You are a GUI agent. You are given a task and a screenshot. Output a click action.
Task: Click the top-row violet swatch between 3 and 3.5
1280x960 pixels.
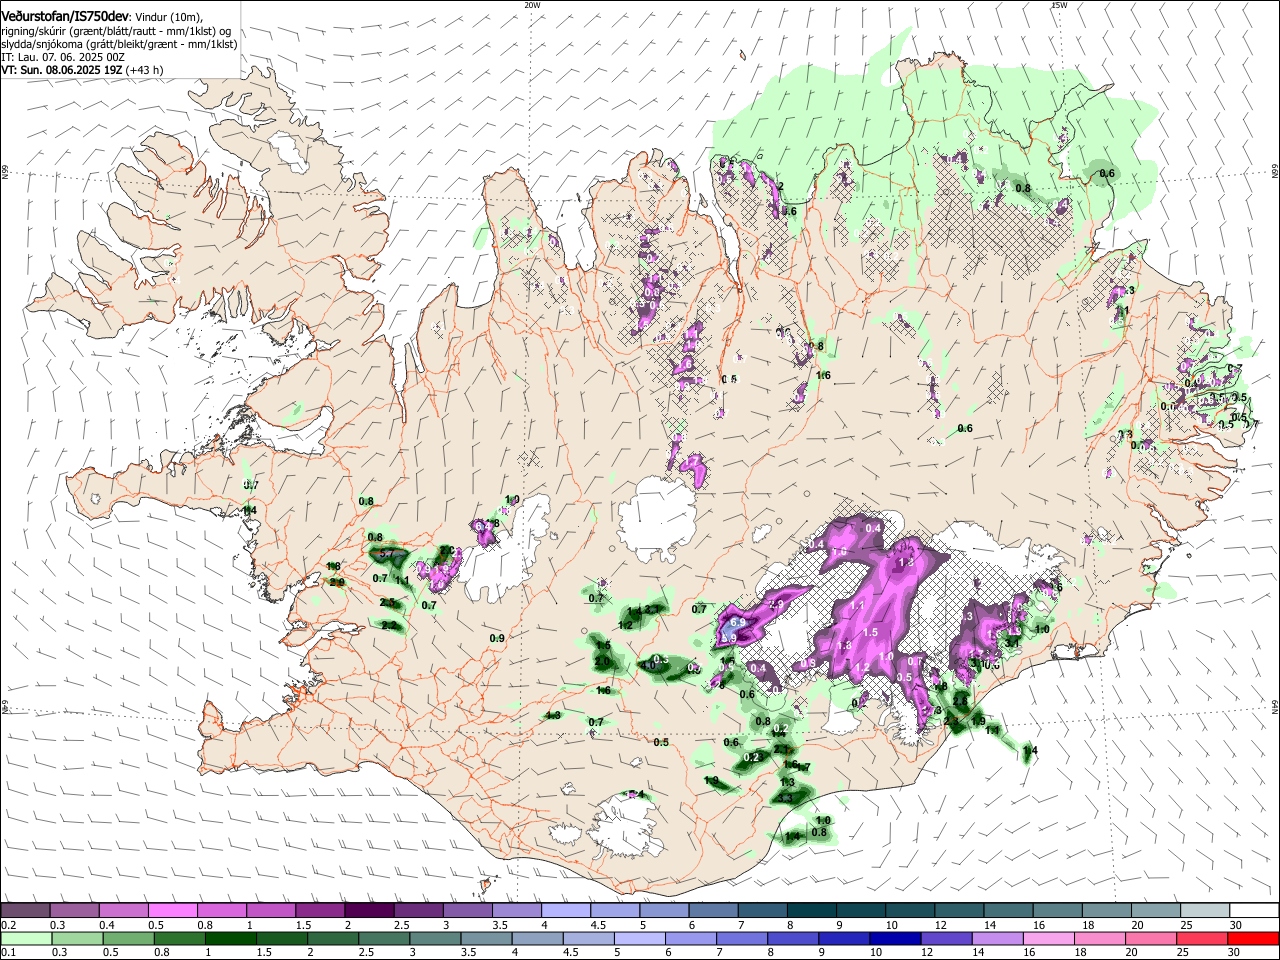[468, 910]
